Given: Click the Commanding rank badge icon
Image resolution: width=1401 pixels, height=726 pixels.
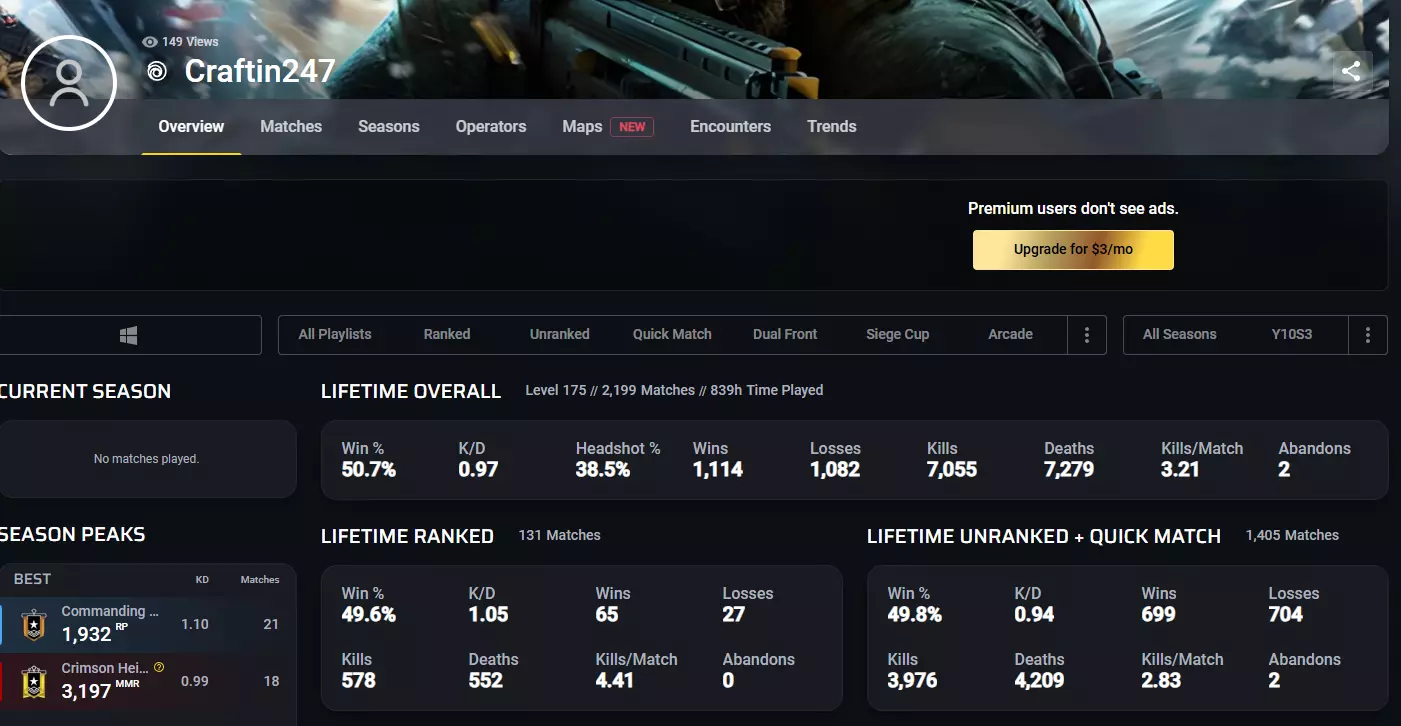Looking at the screenshot, I should [35, 624].
